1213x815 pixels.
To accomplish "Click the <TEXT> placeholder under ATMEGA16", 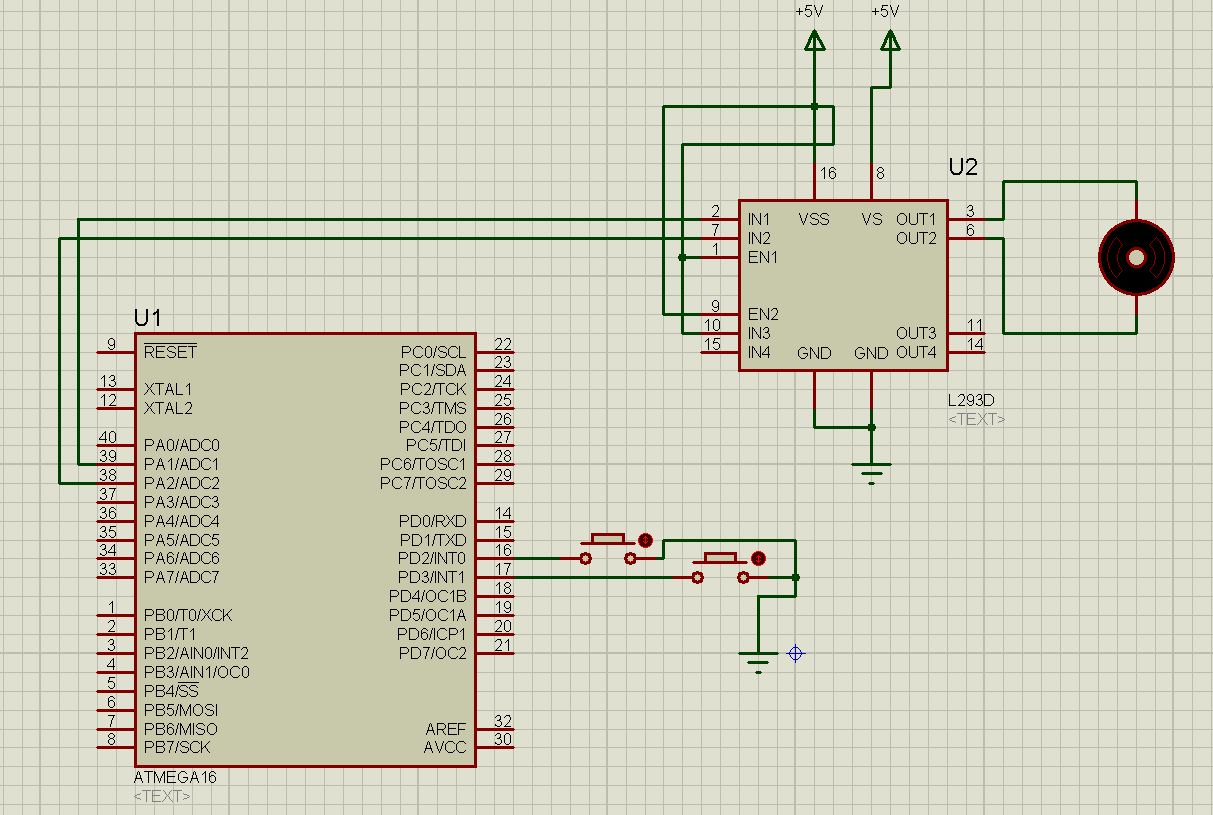I will (162, 796).
